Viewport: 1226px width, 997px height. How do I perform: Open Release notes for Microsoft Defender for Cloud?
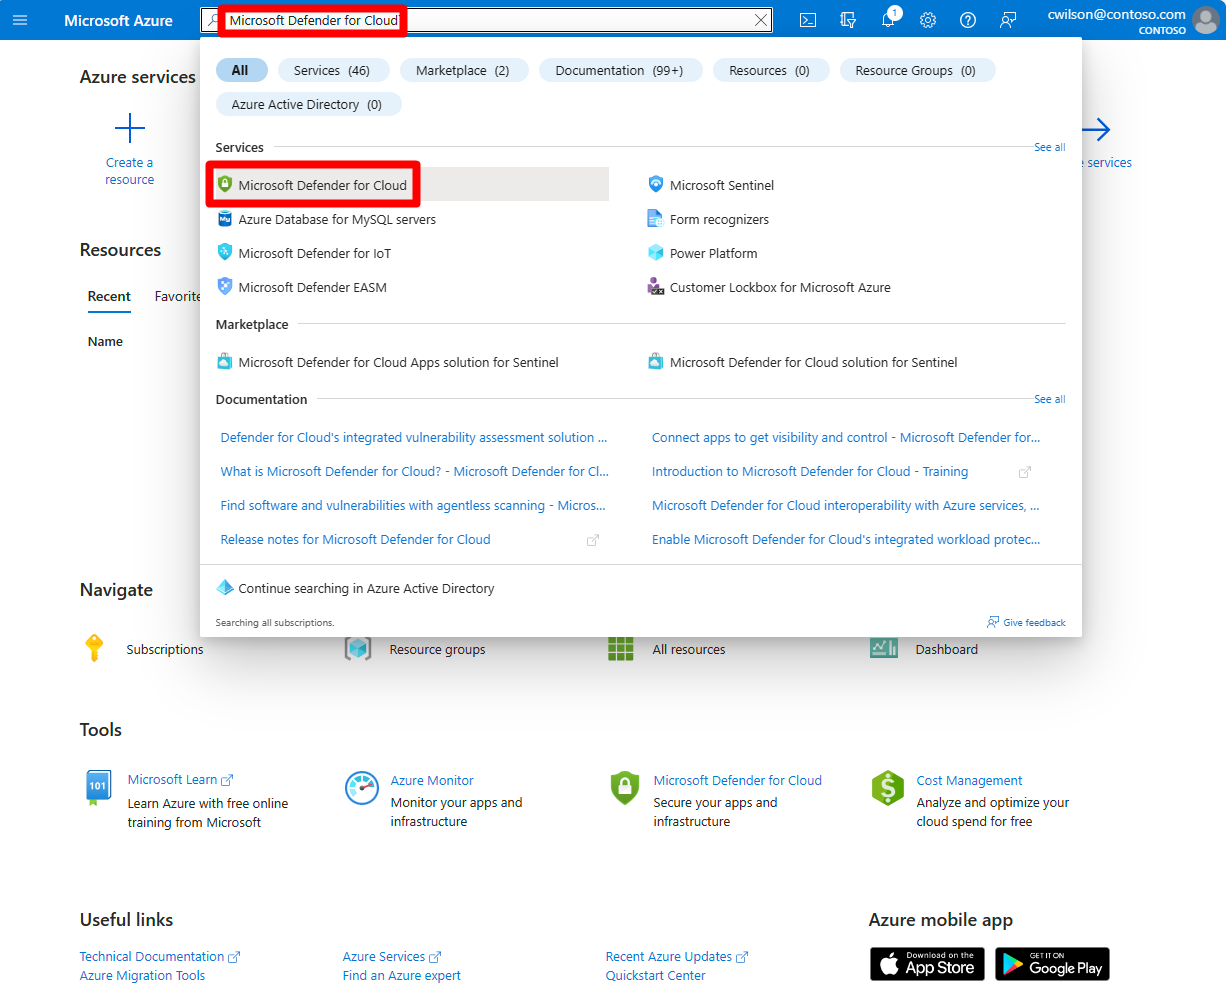[x=355, y=539]
